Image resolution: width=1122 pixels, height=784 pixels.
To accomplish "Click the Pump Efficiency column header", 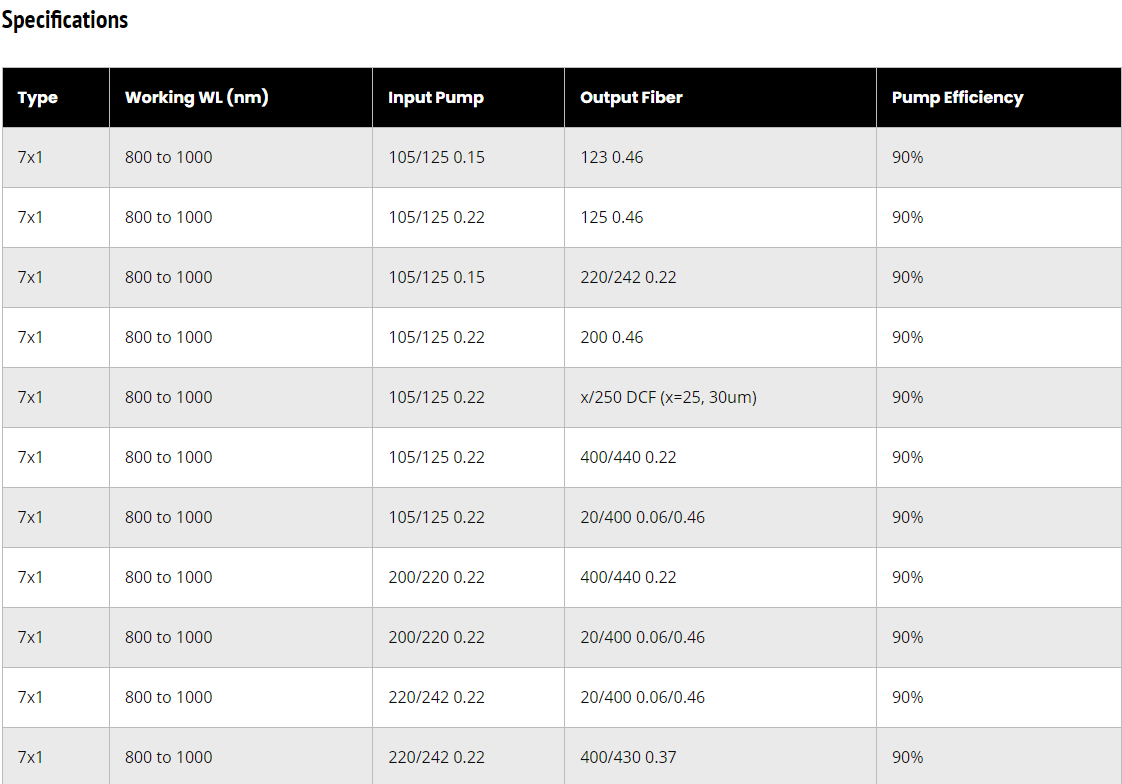I will point(957,98).
